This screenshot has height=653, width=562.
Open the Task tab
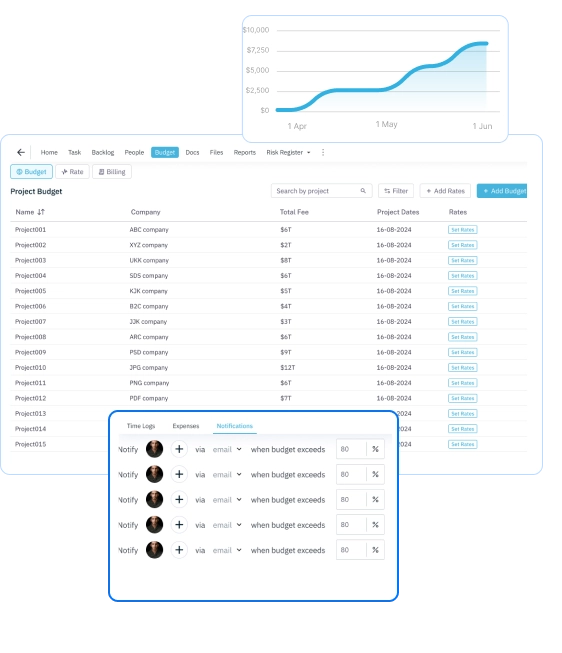click(x=75, y=152)
